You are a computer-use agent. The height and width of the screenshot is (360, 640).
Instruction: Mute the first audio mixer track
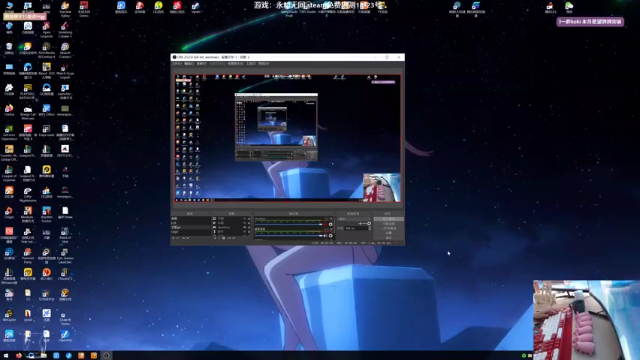(325, 224)
